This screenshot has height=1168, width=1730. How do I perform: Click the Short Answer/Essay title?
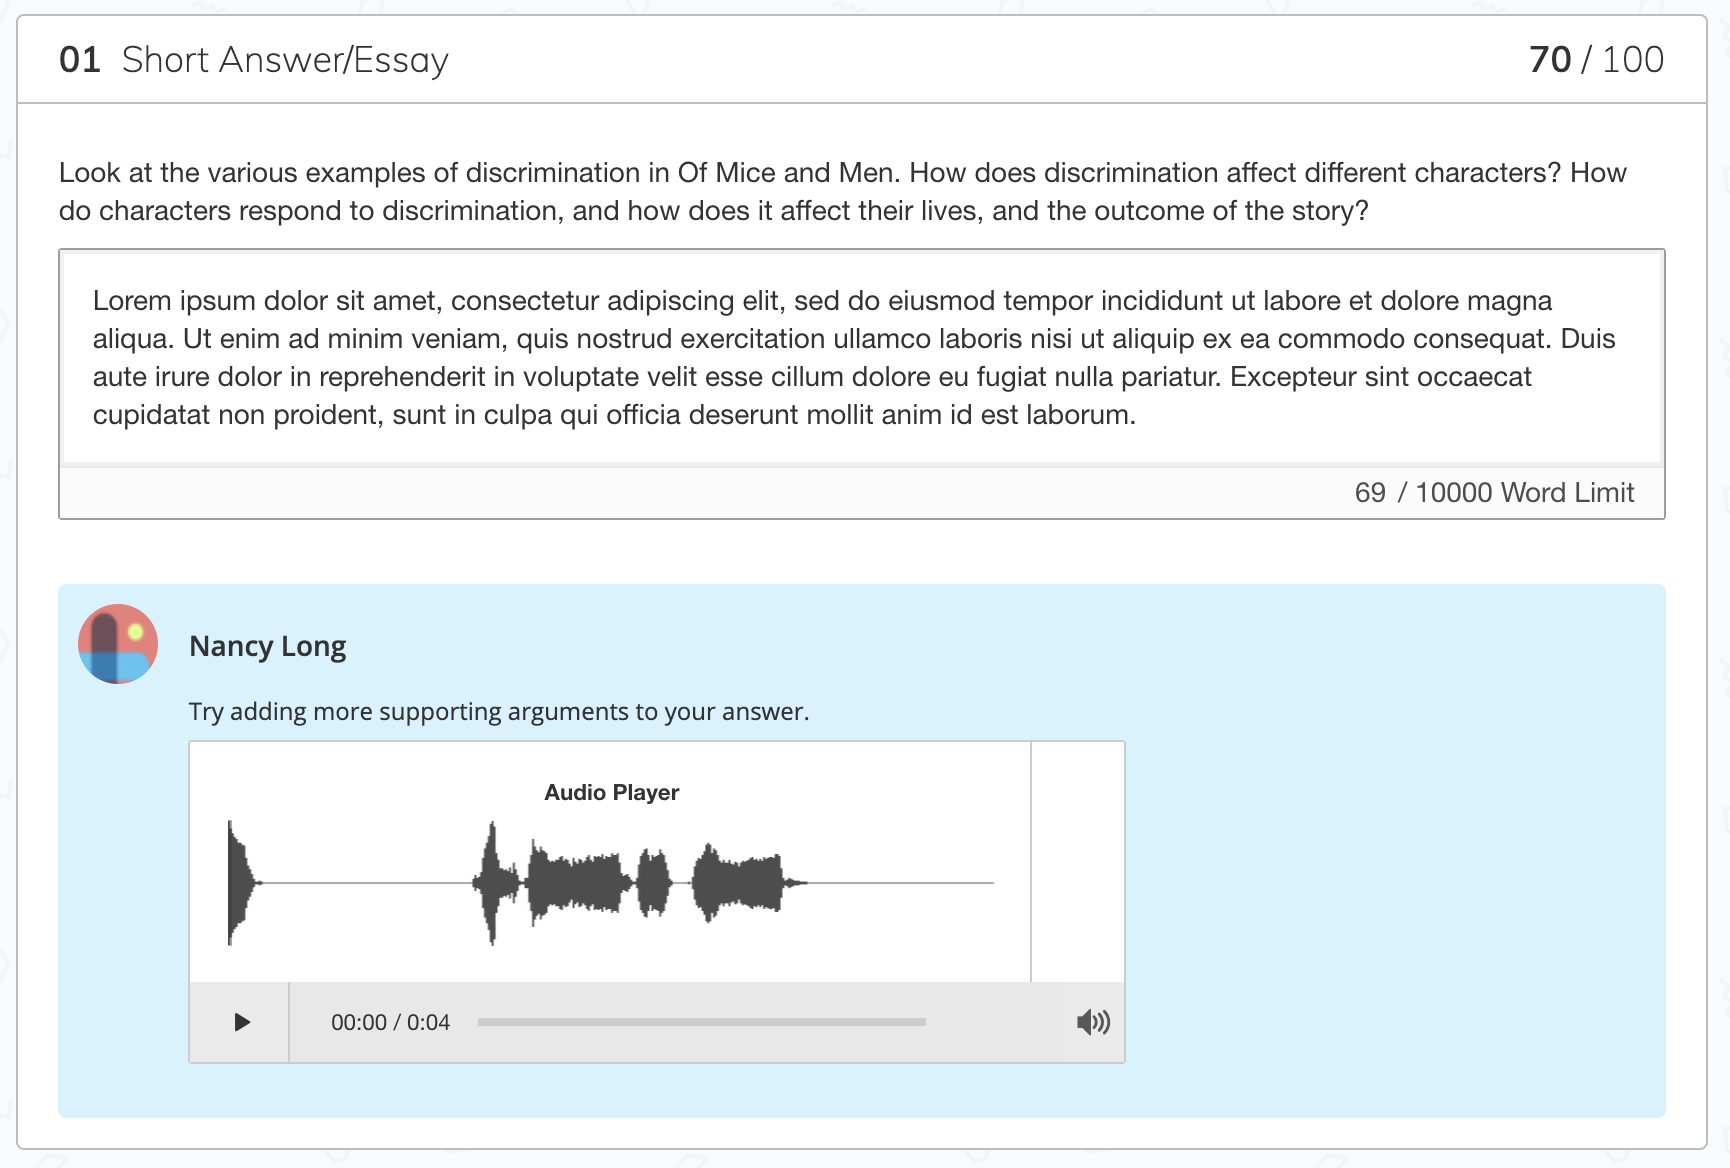click(286, 60)
